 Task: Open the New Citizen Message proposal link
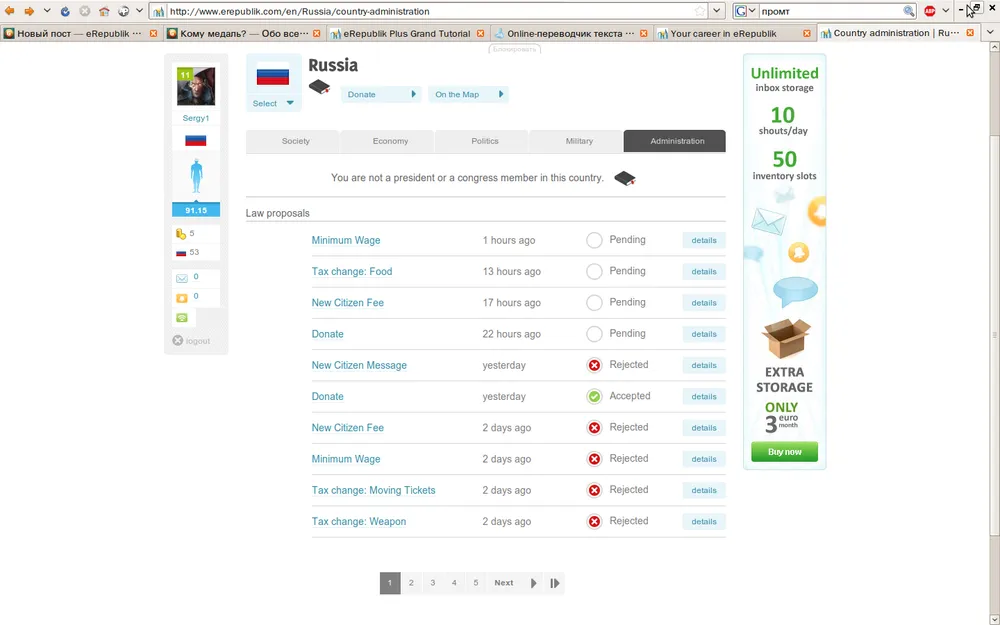pos(359,365)
